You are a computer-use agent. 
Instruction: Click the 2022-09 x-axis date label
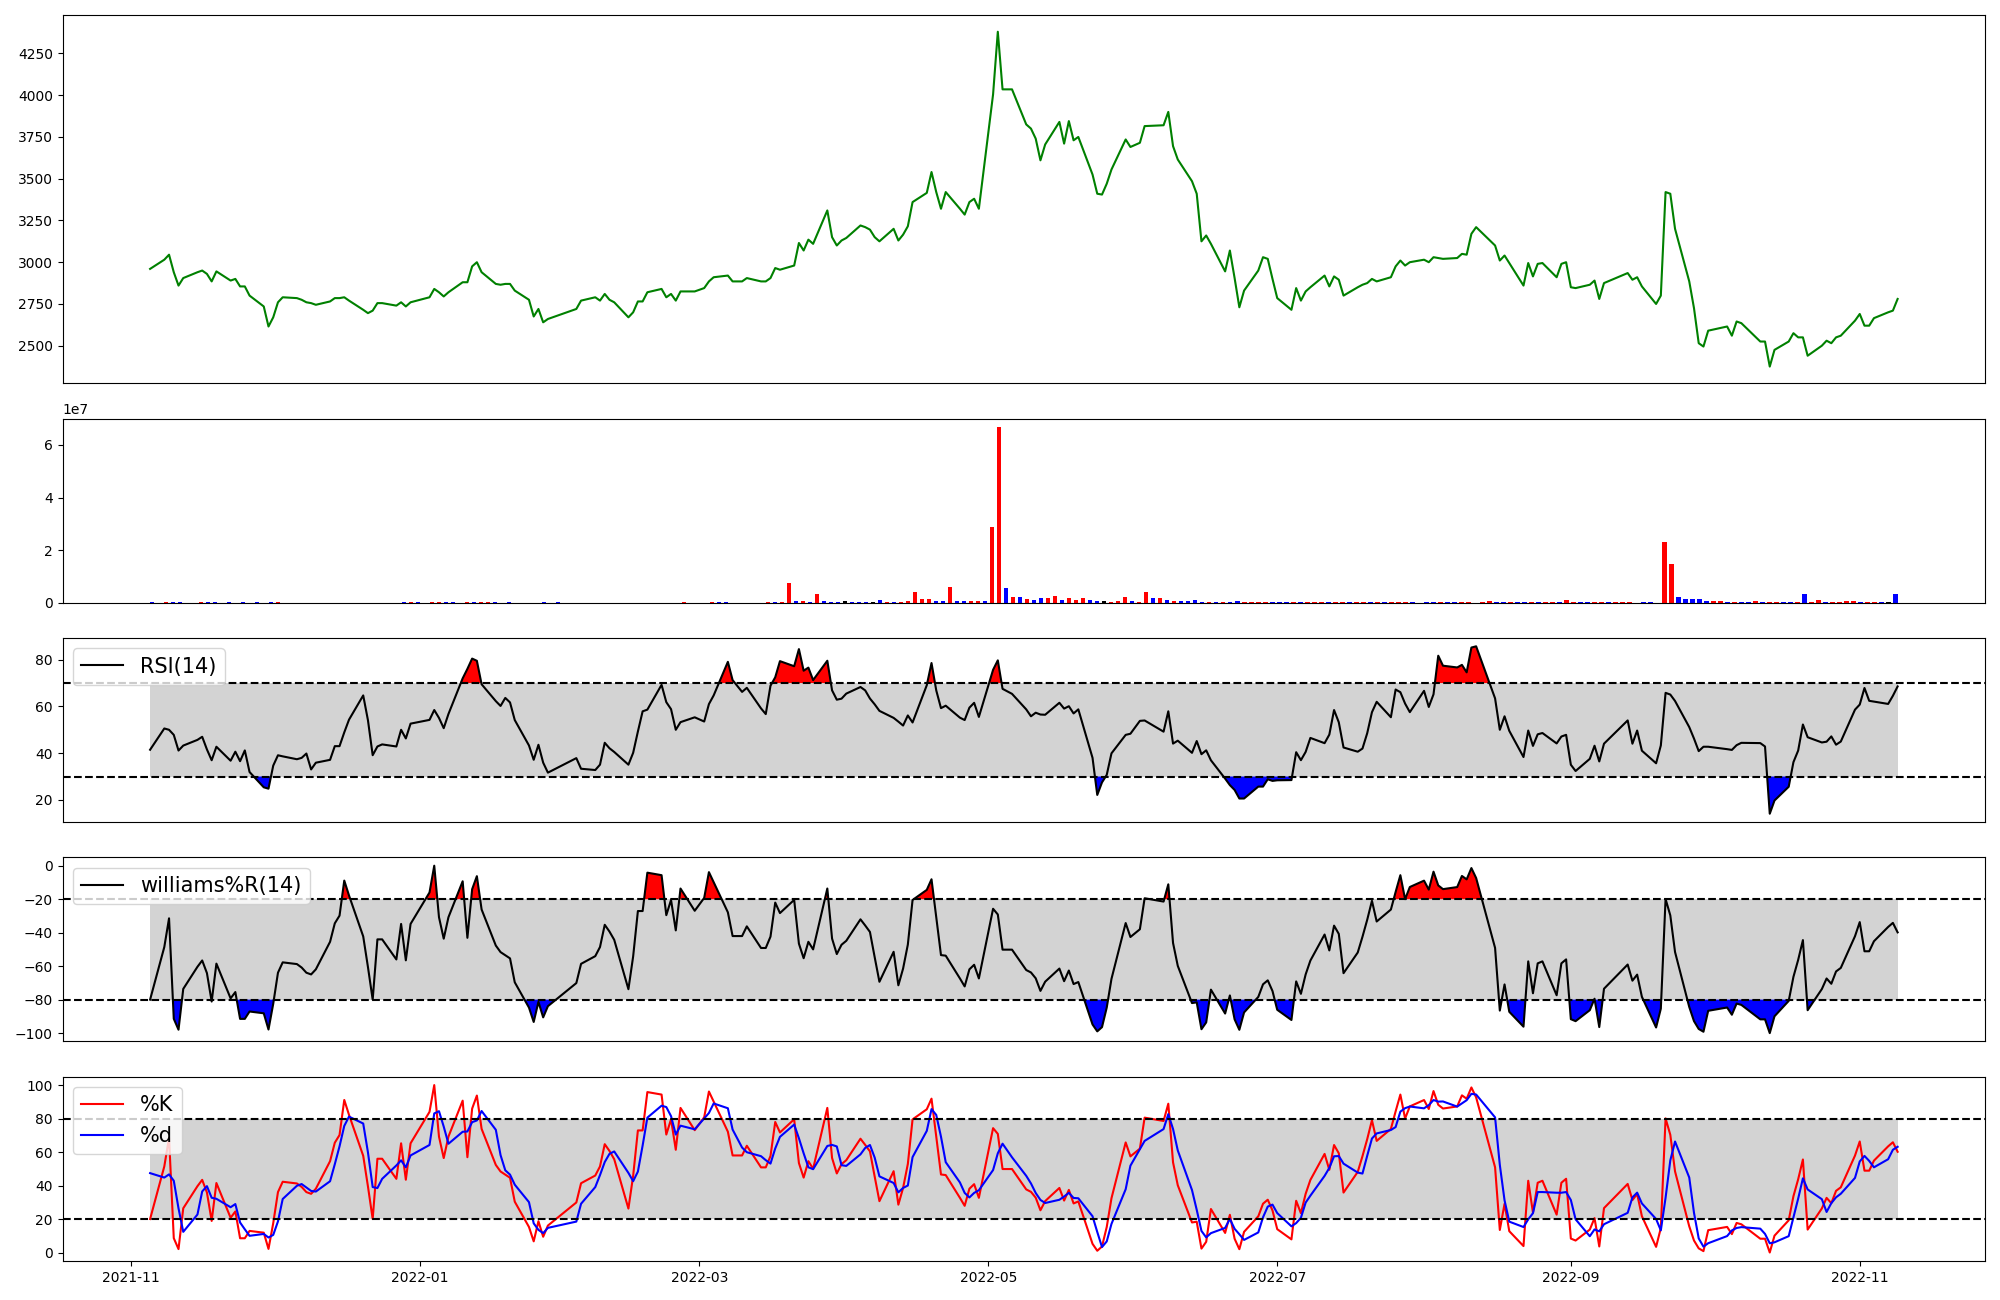click(1571, 1277)
